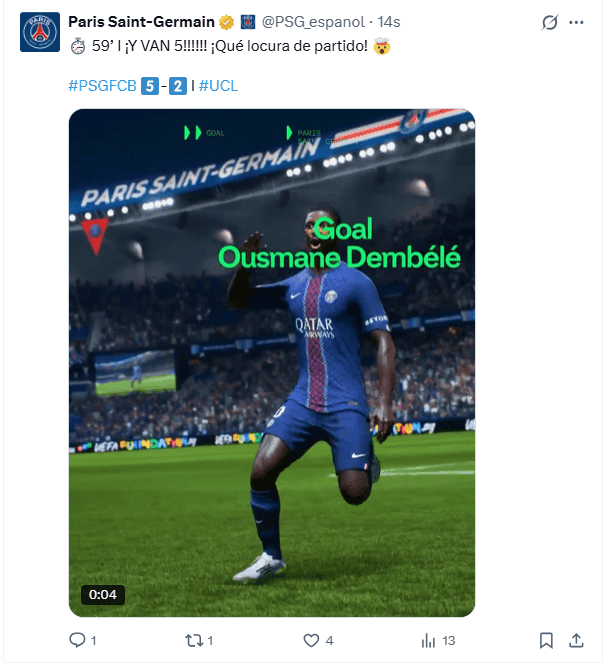
Task: Click the gold verified badge
Action: point(227,22)
